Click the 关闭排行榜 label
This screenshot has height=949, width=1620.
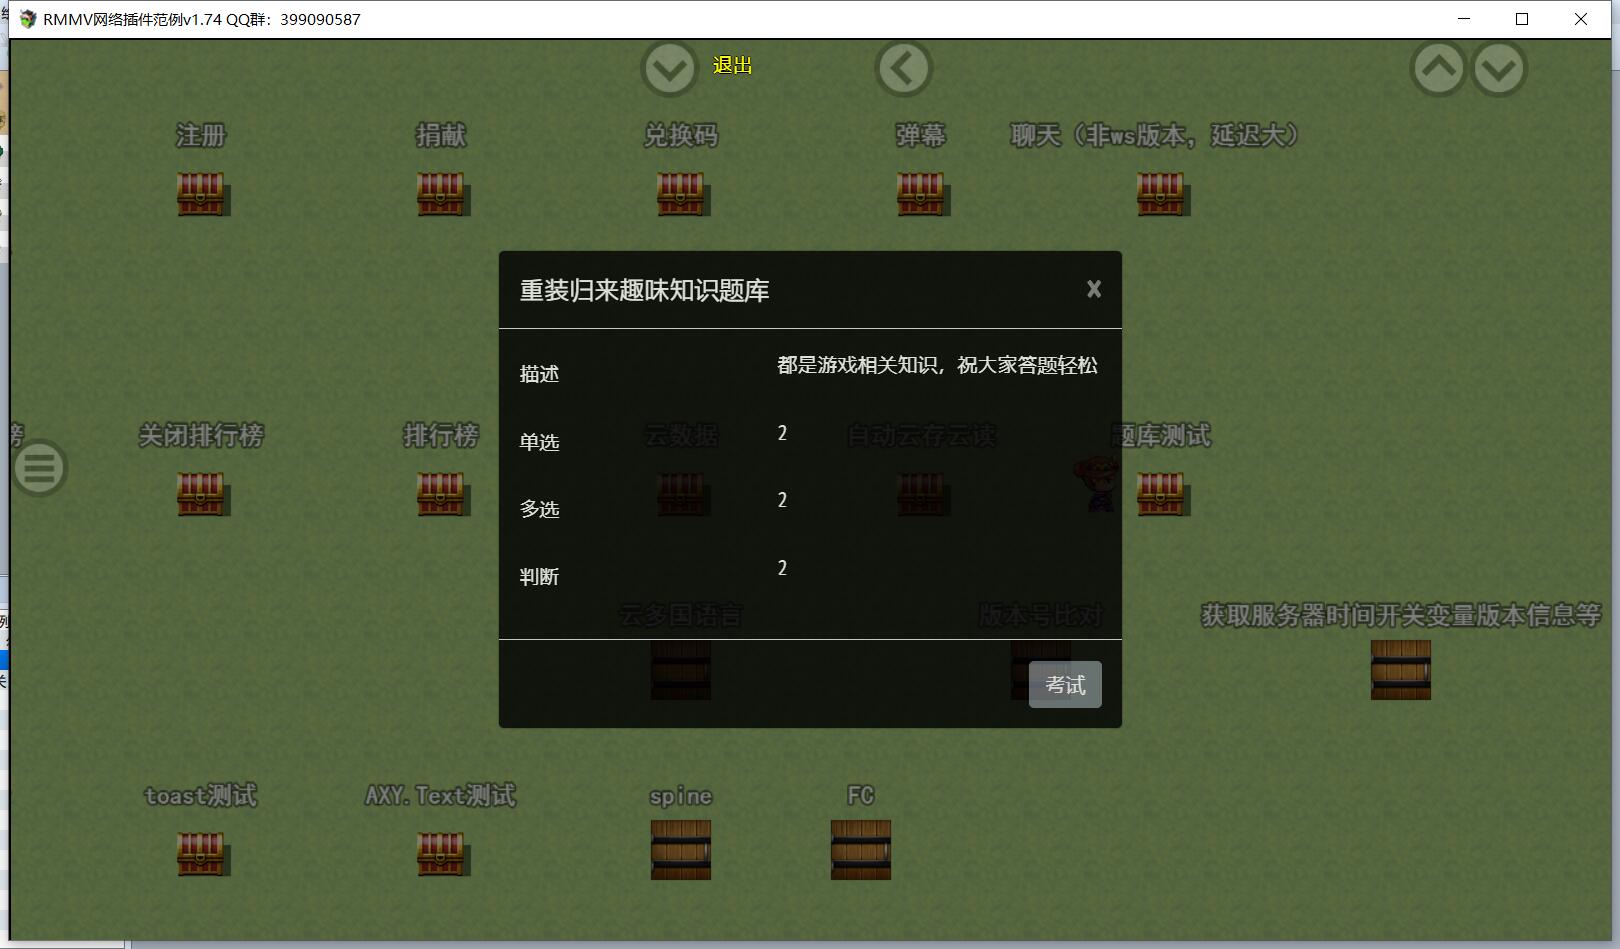coord(201,435)
